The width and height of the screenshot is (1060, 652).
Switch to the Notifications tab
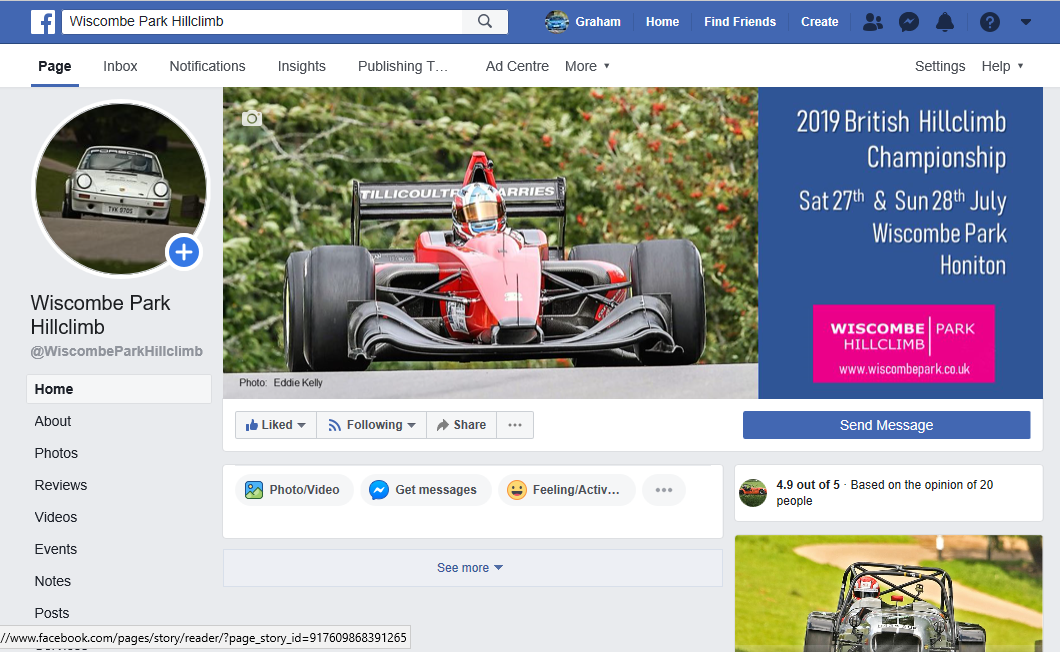(208, 66)
